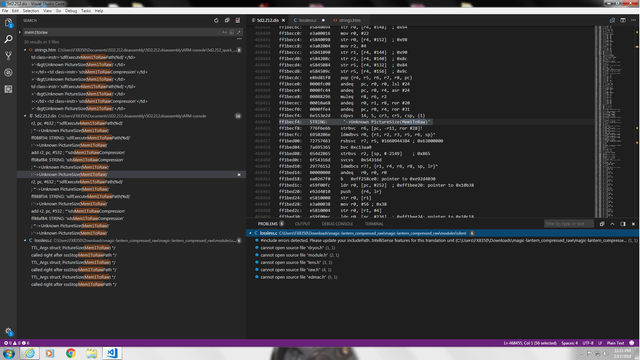The height and width of the screenshot is (360, 640).
Task: Move panel to the right icon
Action: (623, 224)
